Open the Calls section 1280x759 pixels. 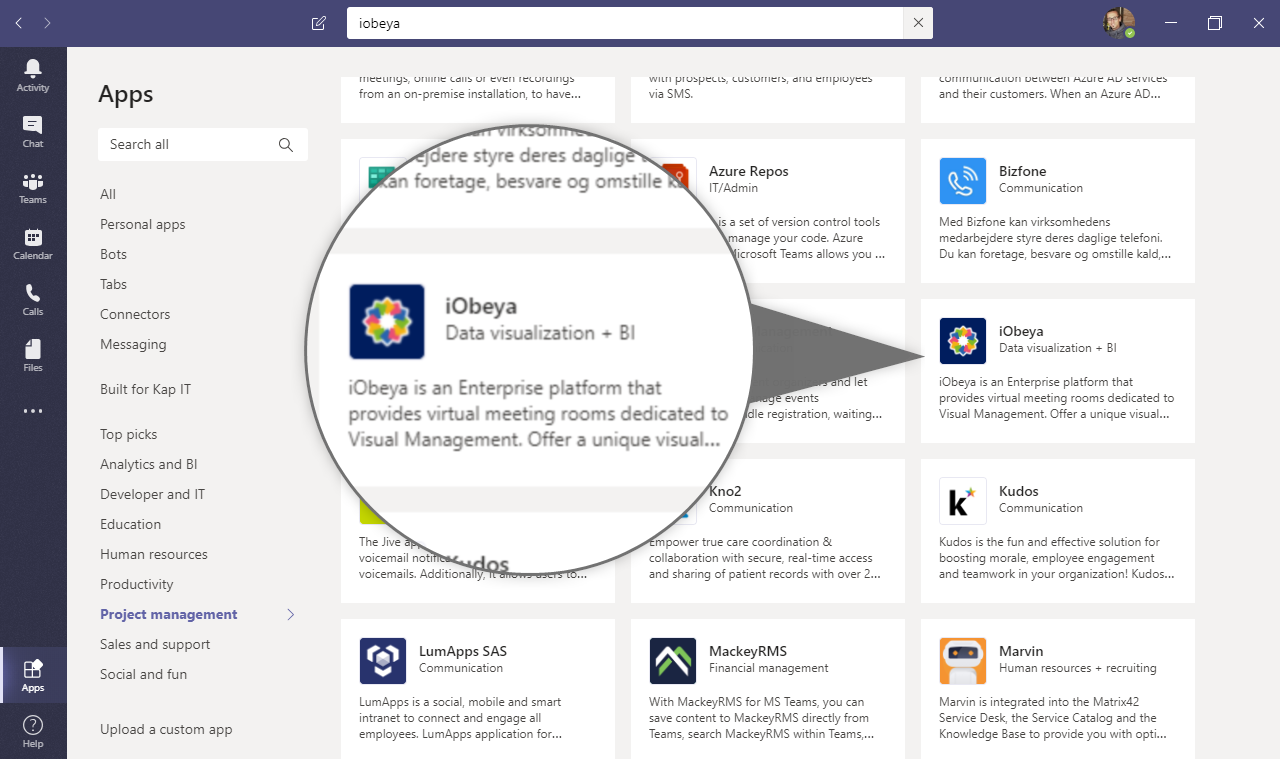coord(33,299)
